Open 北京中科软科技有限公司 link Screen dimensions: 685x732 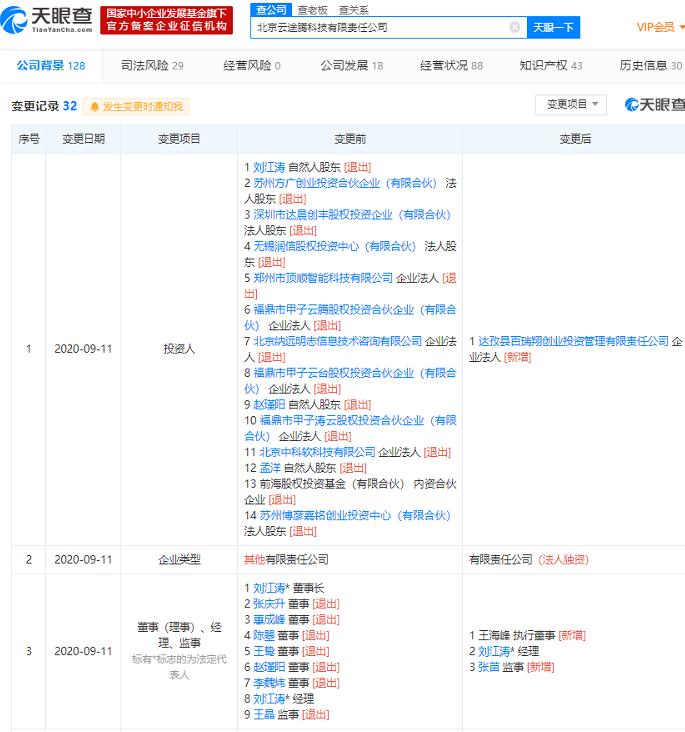click(x=318, y=452)
